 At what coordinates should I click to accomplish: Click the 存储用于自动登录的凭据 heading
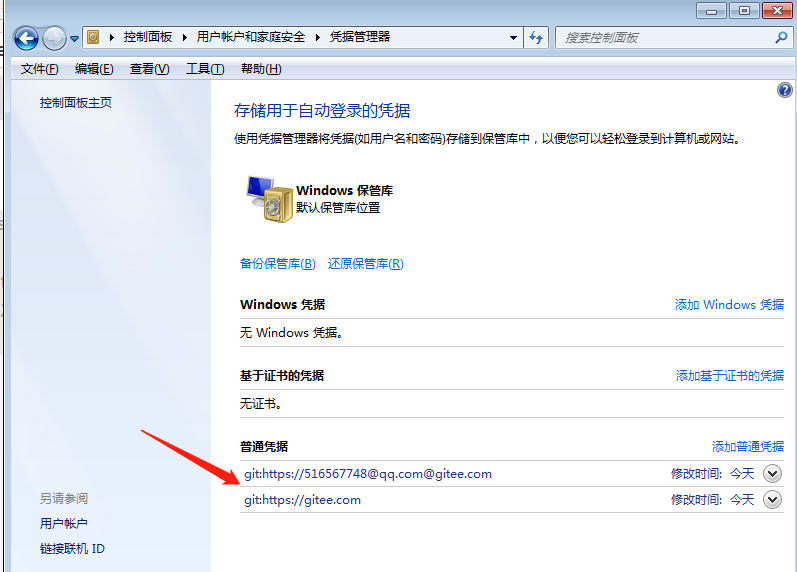click(x=322, y=110)
